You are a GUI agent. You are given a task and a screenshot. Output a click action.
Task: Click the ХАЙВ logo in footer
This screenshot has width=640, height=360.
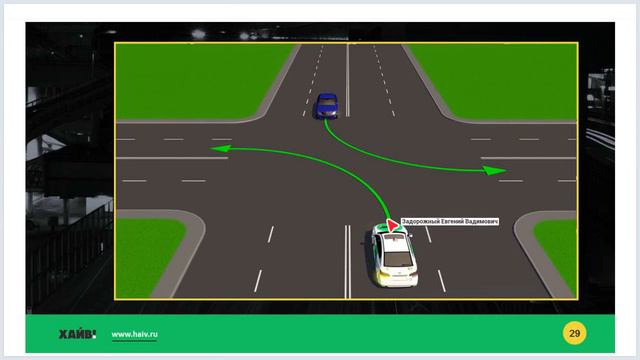77,334
